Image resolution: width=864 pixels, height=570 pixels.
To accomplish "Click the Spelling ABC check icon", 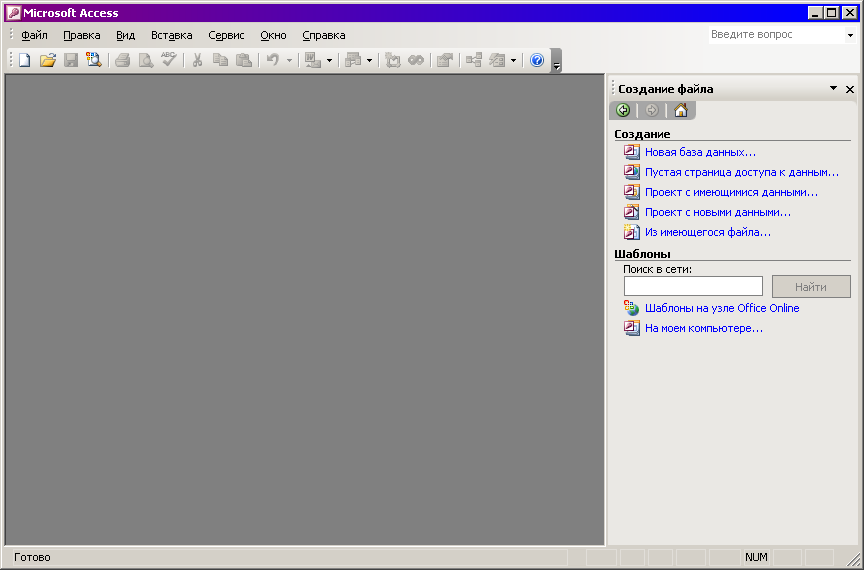I will point(169,60).
